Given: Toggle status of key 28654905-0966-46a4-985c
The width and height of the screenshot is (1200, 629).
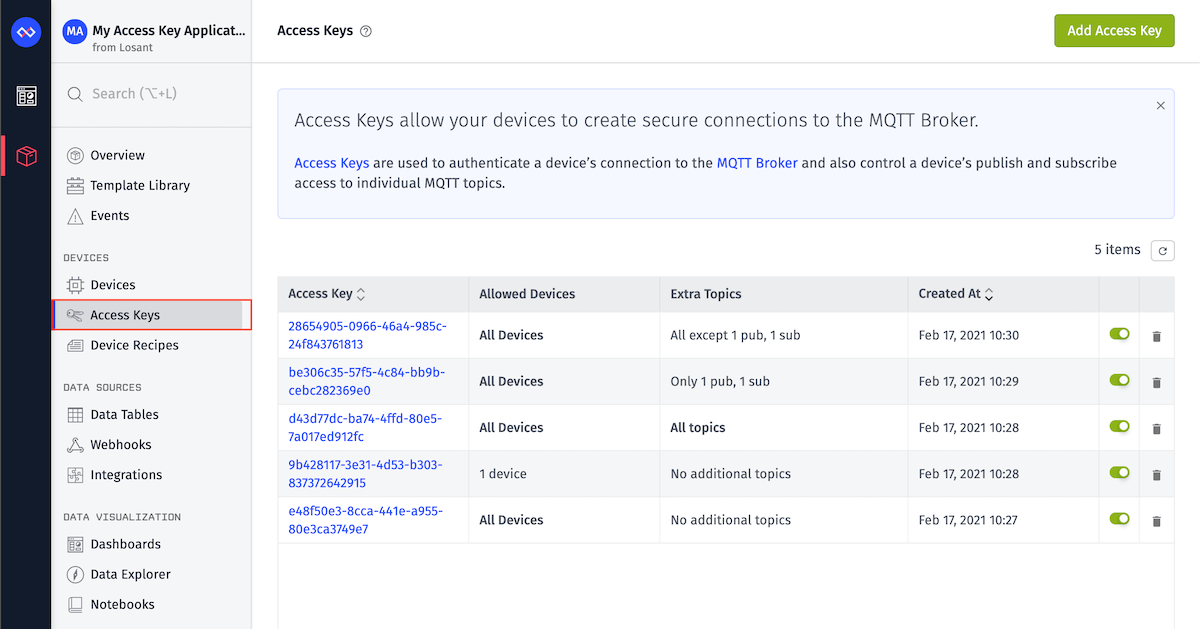Looking at the screenshot, I should [x=1119, y=334].
